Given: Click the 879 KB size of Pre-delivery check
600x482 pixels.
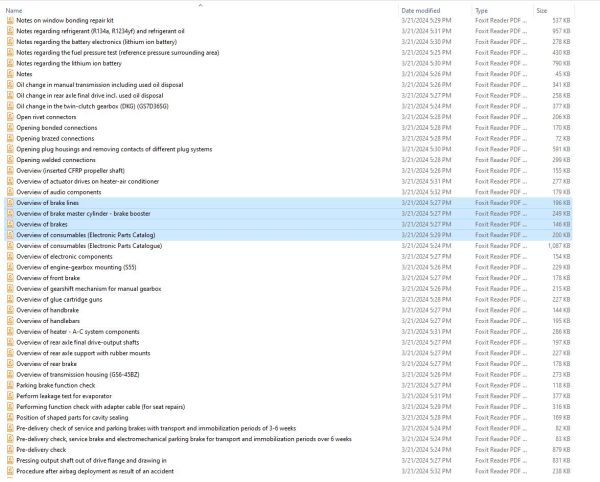Looking at the screenshot, I should pyautogui.click(x=561, y=449).
